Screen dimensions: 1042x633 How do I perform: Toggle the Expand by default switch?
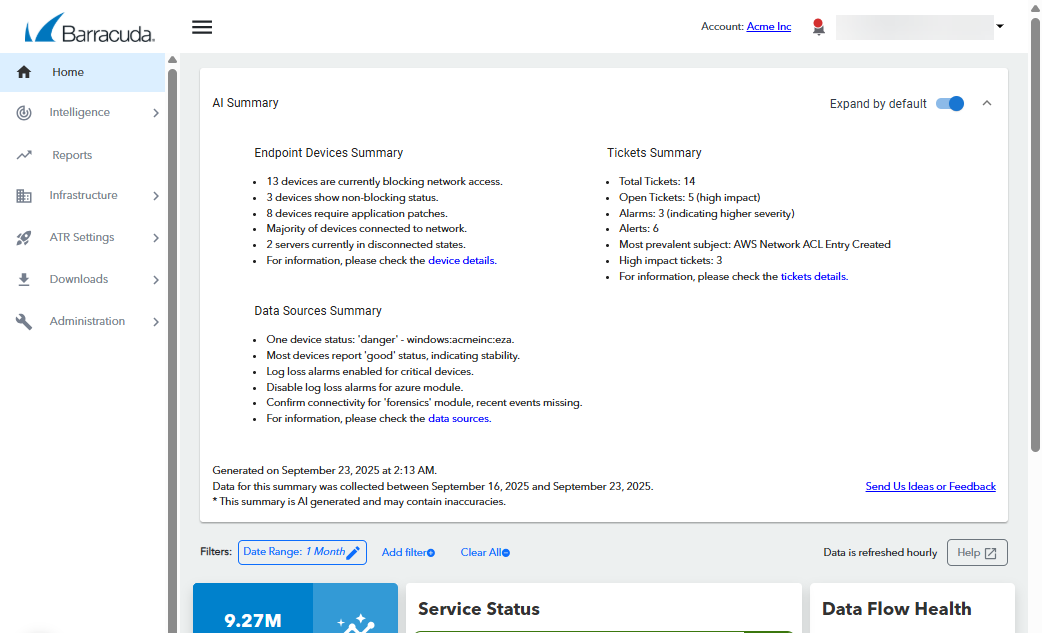coord(950,103)
